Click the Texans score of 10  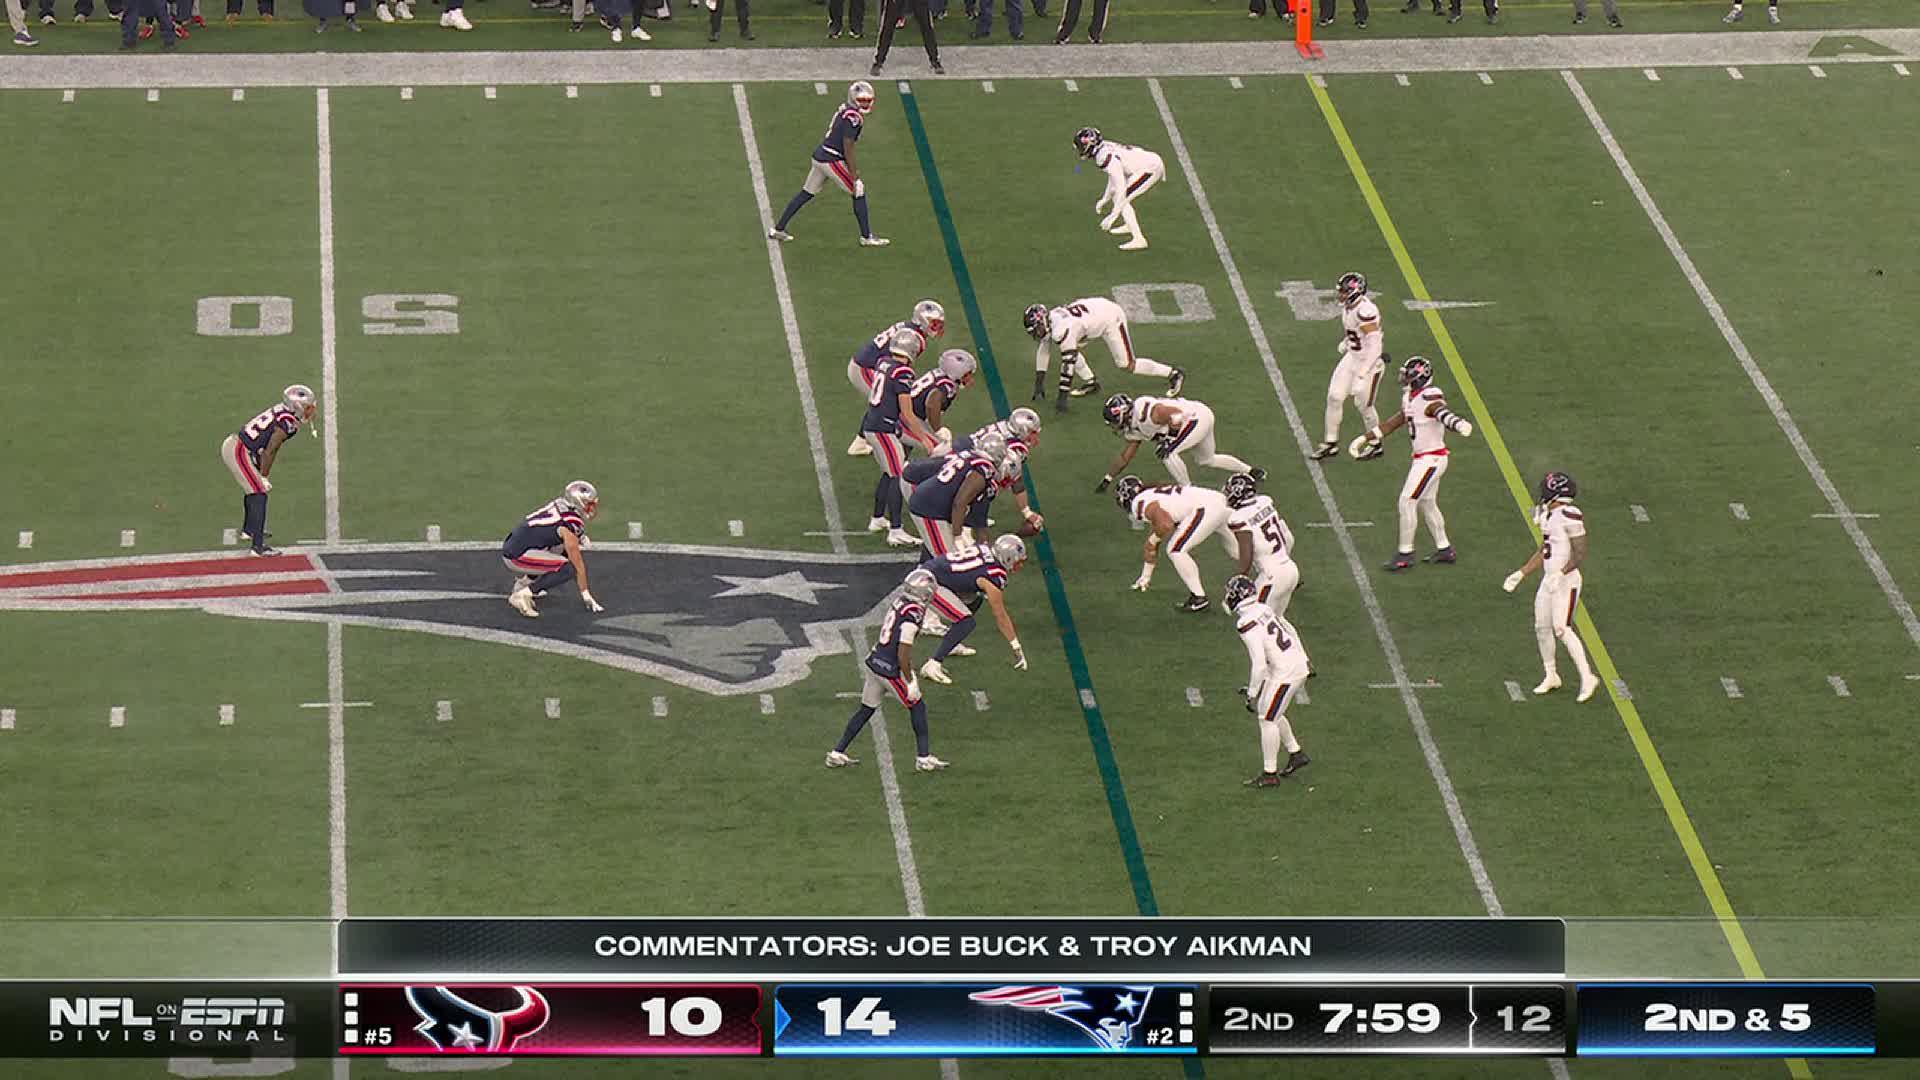click(681, 1018)
